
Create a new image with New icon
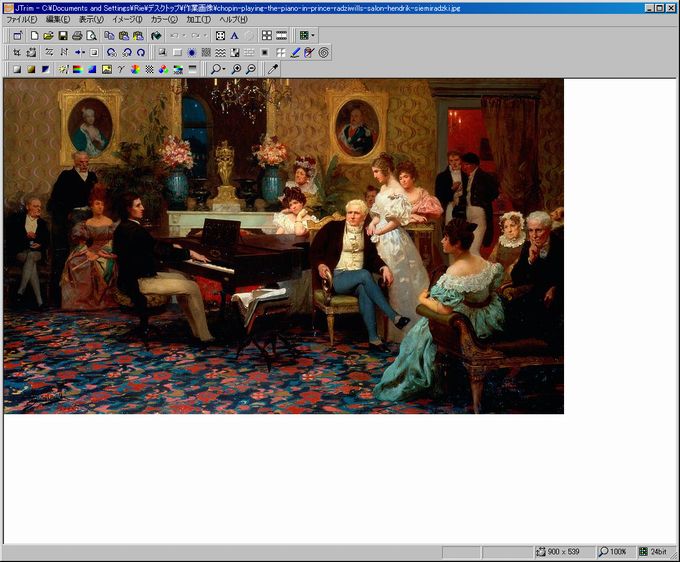pyautogui.click(x=34, y=36)
